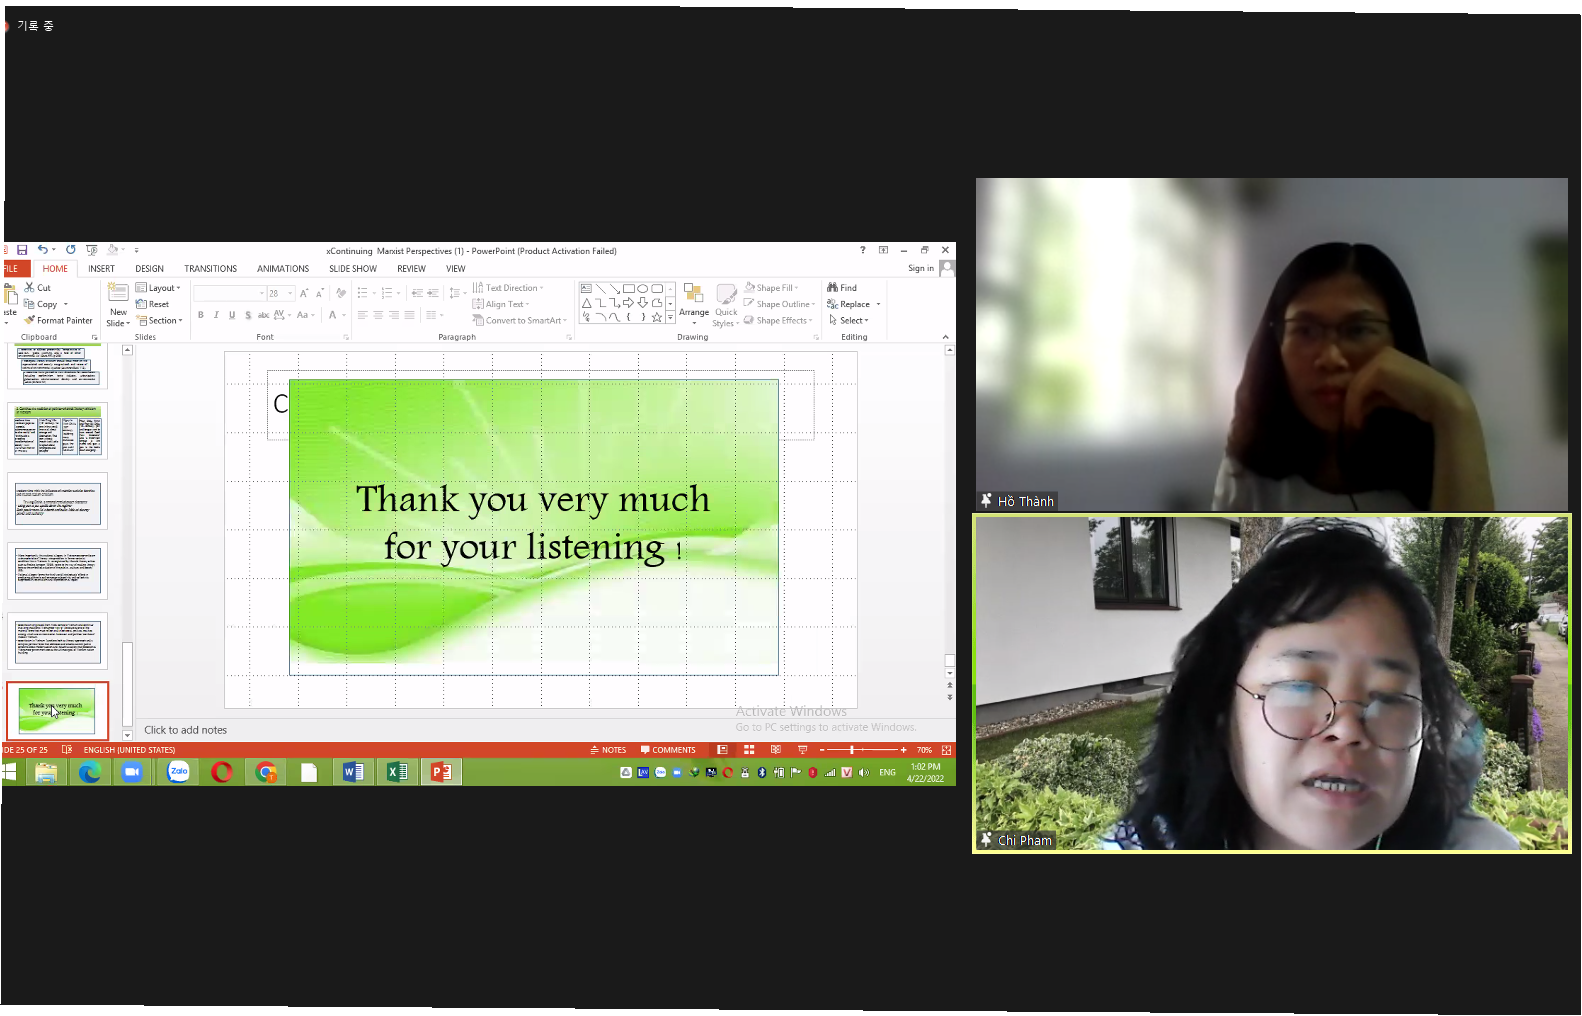Adjust the zoom slider in status bar
This screenshot has height=1016, width=1582.
click(851, 750)
